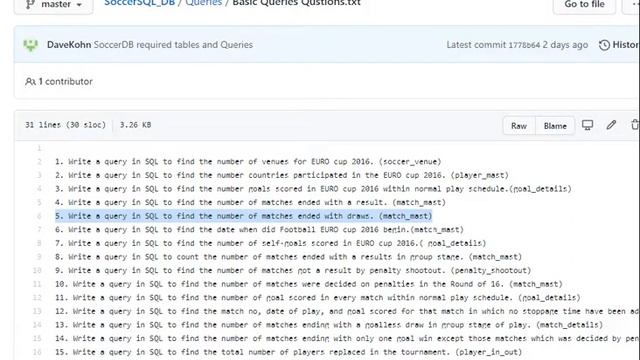Click line number 11 in the gutter
The height and width of the screenshot is (360, 640).
[x=37, y=284]
